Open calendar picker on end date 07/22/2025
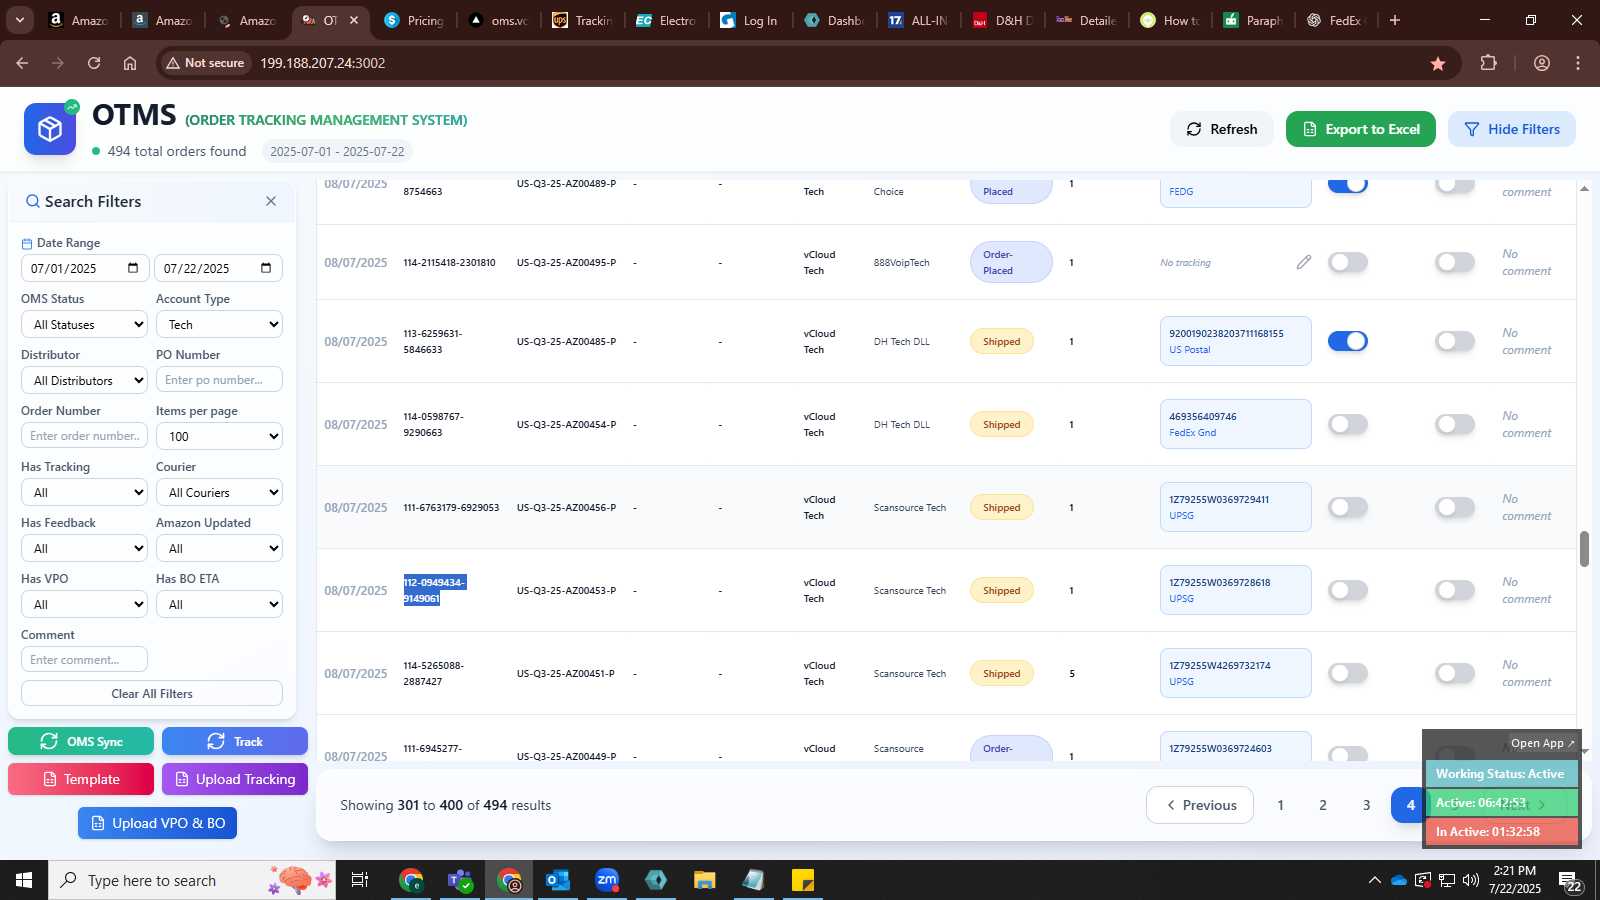Screen dimensions: 1600x900 (266, 268)
